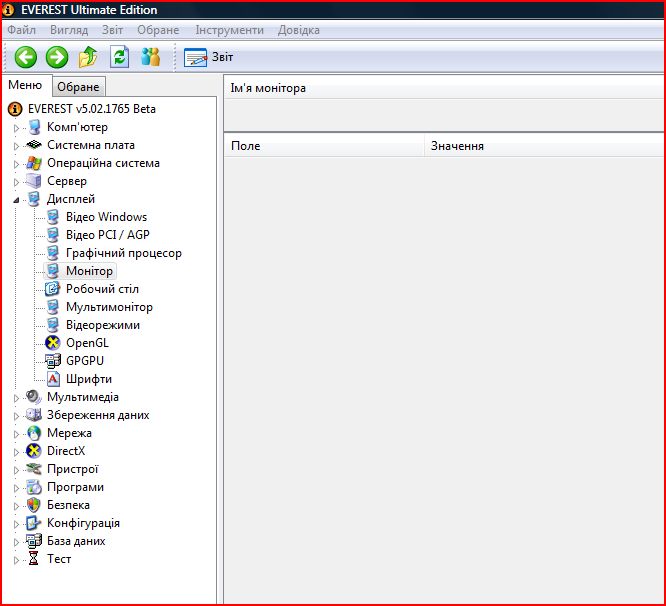
Task: Open the GPGPU tree item
Action: [84, 361]
